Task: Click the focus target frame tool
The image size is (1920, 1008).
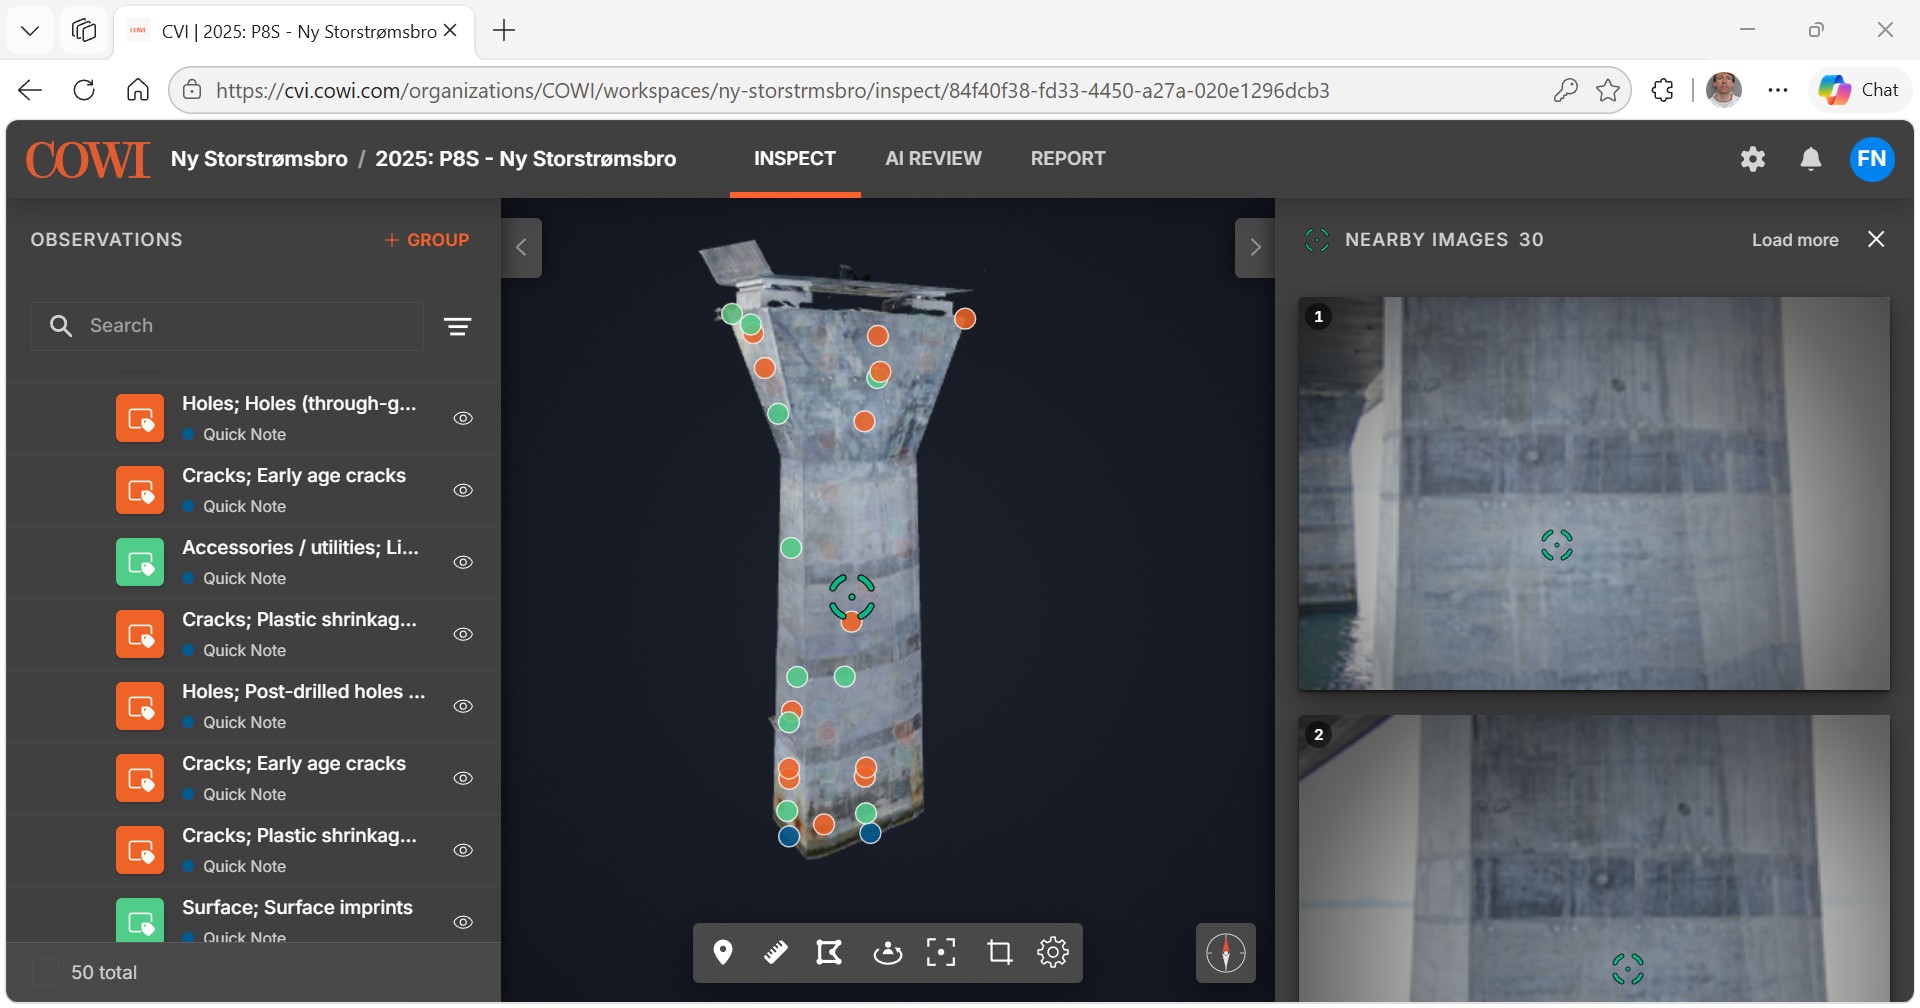Action: [x=941, y=952]
